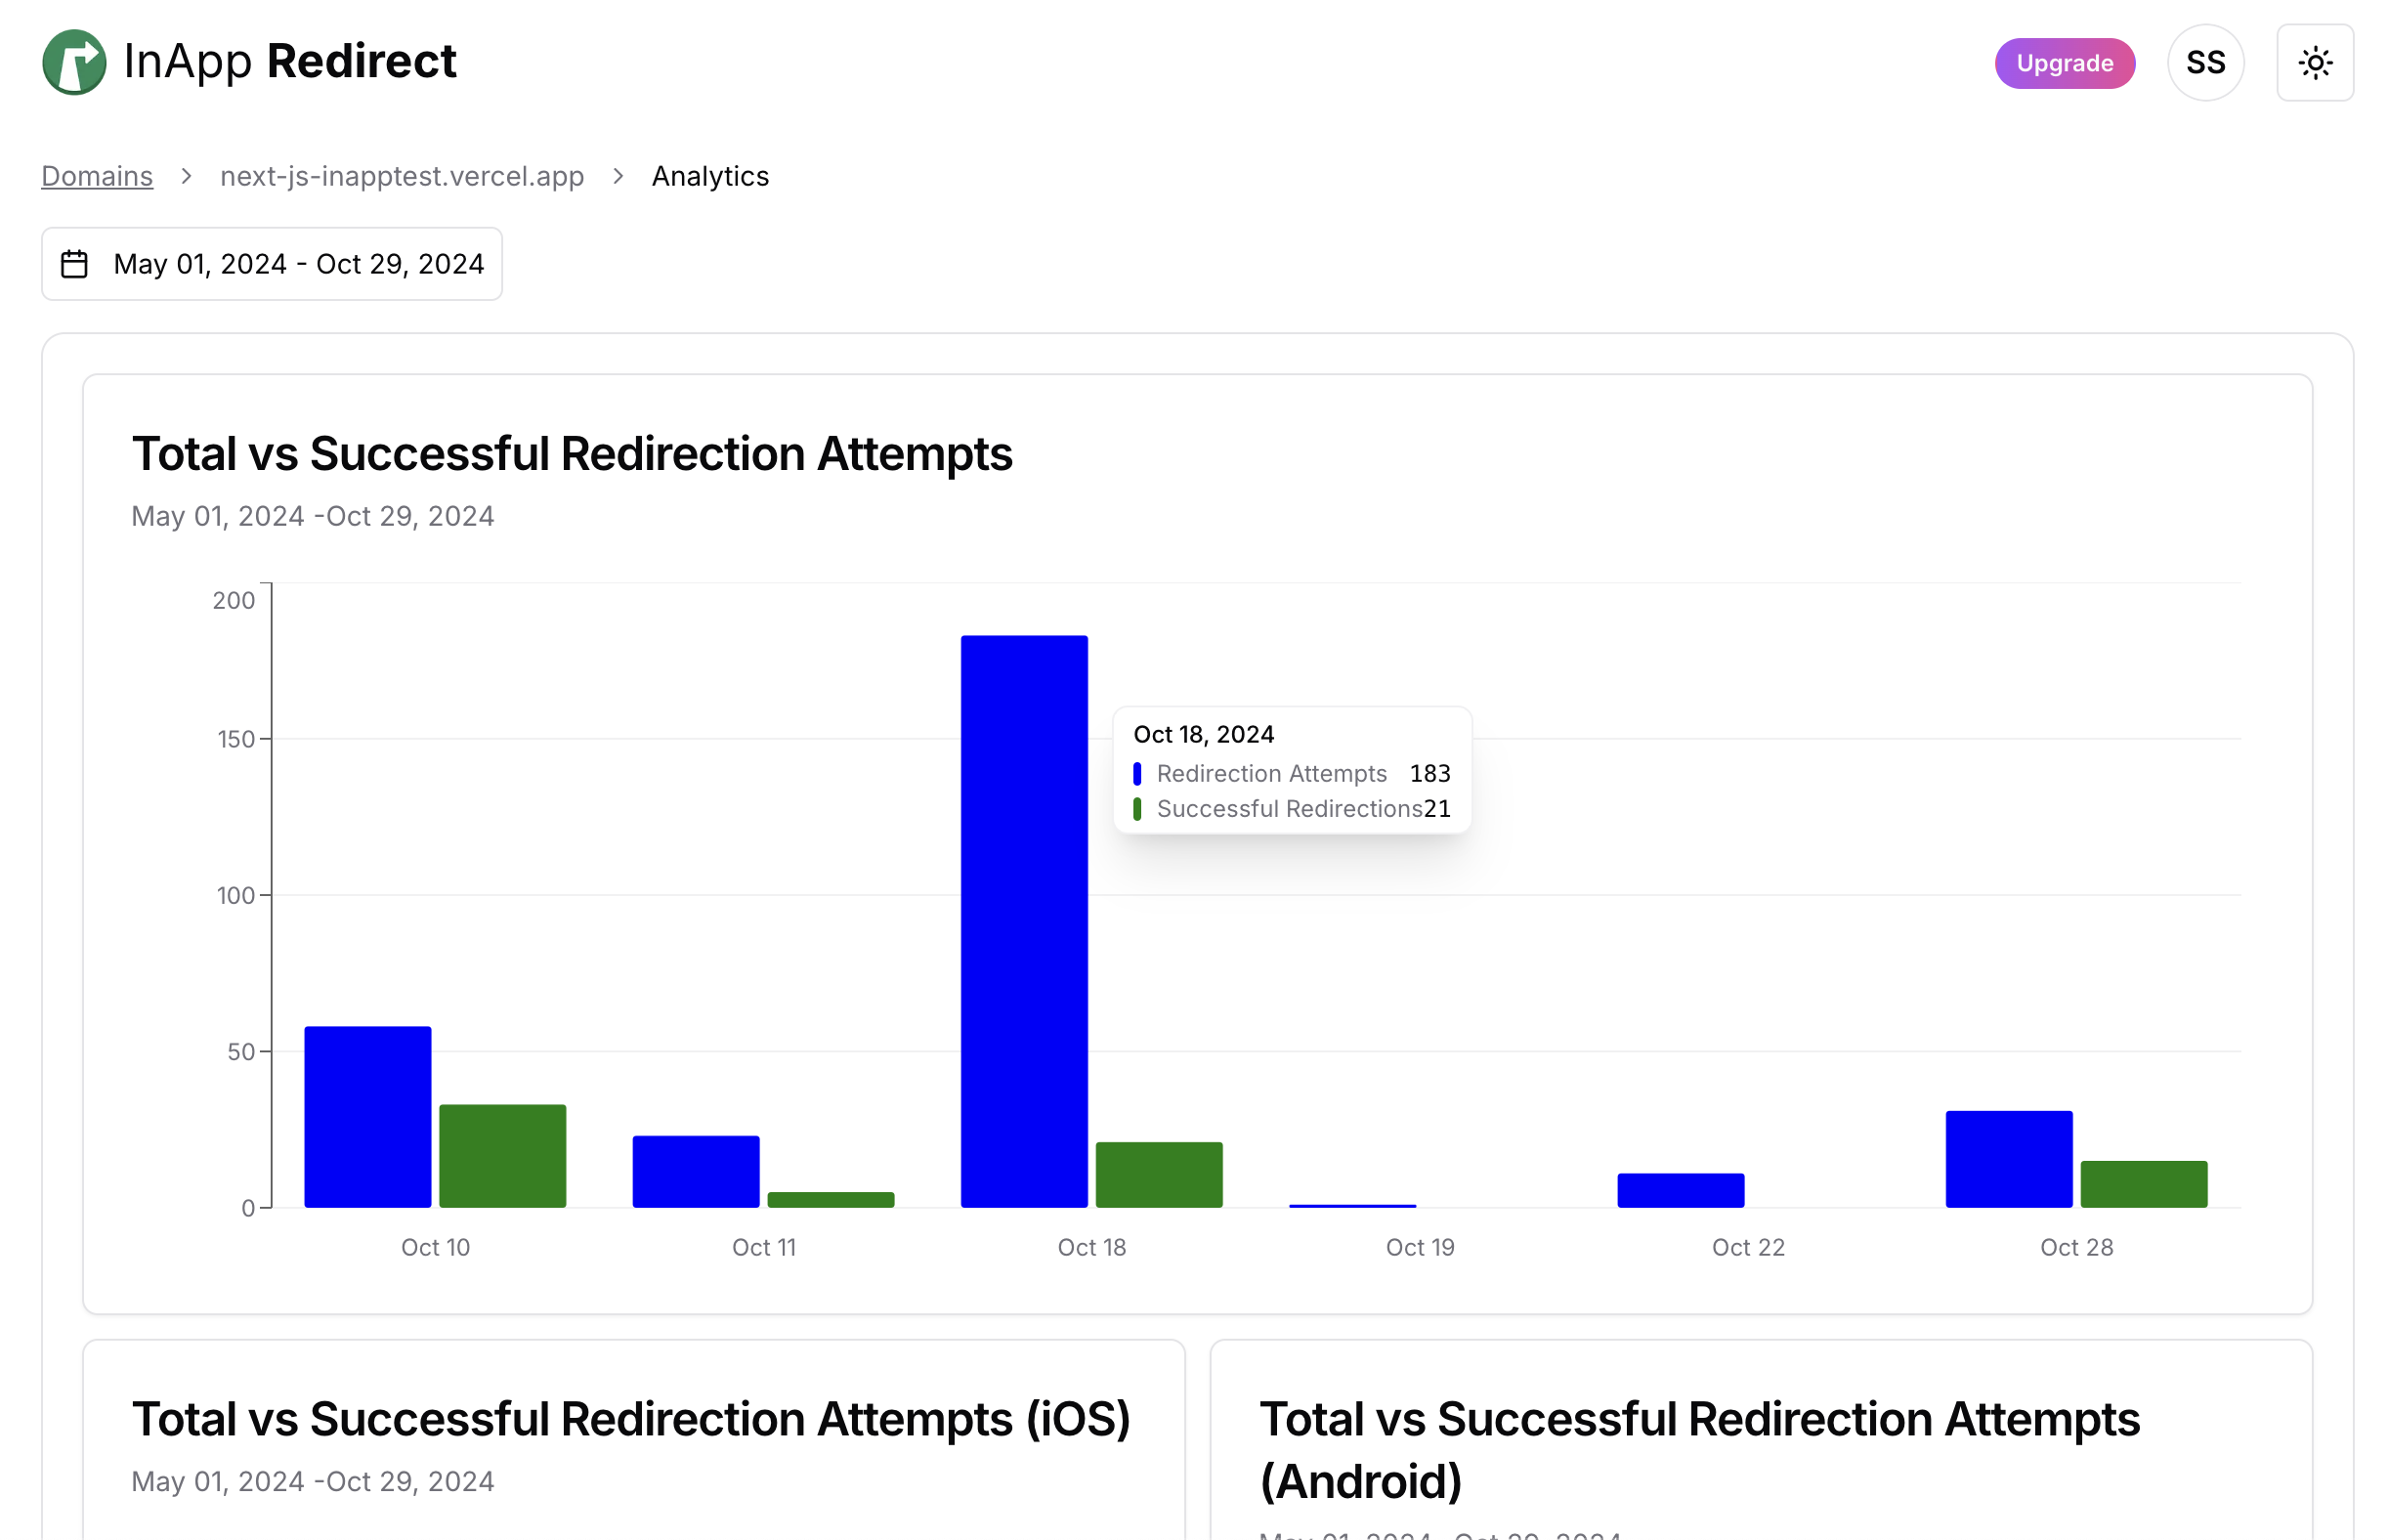The width and height of the screenshot is (2388, 1540).
Task: Click the green Oct 18 successful bar
Action: (x=1159, y=1174)
